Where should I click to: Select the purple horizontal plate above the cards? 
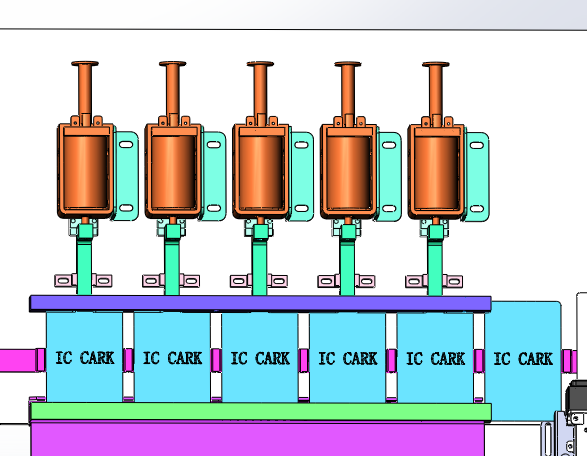coord(260,303)
